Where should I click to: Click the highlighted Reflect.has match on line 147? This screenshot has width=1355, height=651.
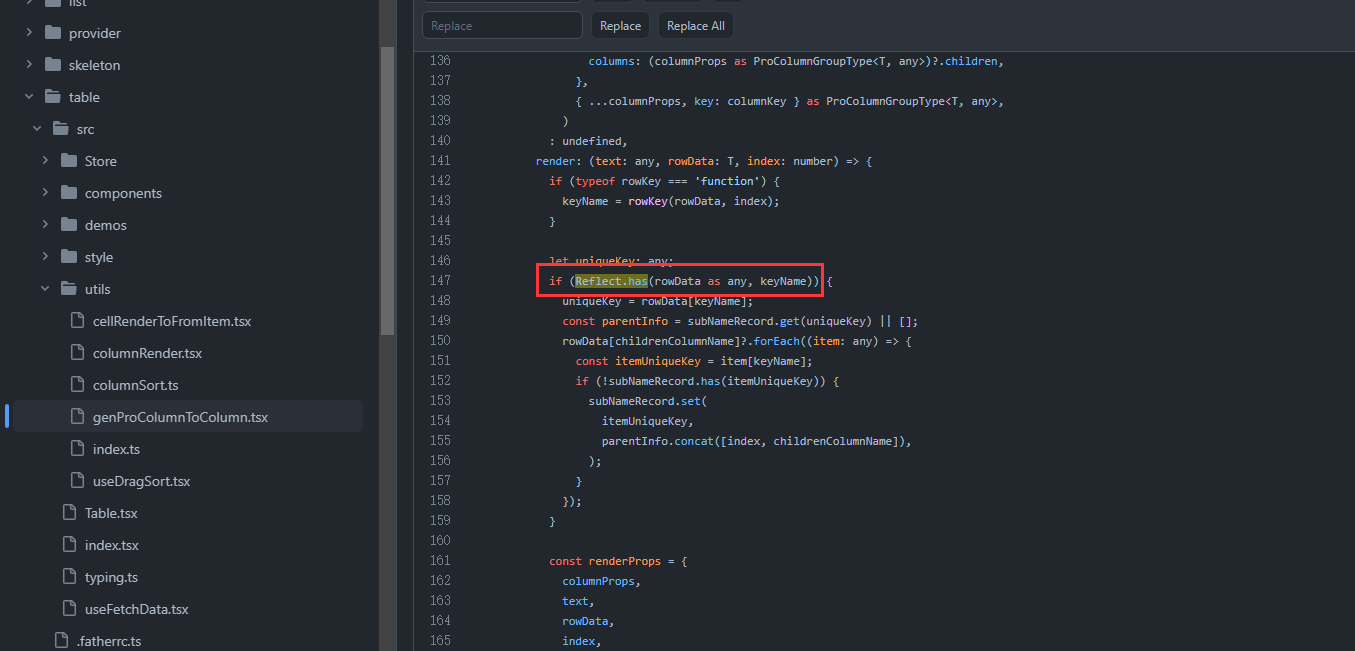[610, 280]
